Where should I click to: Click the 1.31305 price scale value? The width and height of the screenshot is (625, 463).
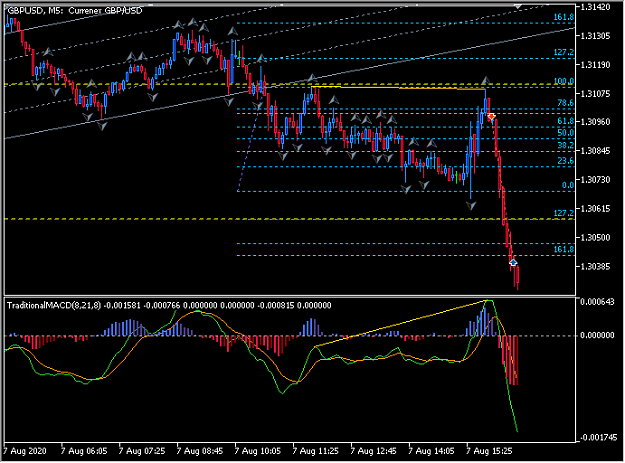pos(596,36)
